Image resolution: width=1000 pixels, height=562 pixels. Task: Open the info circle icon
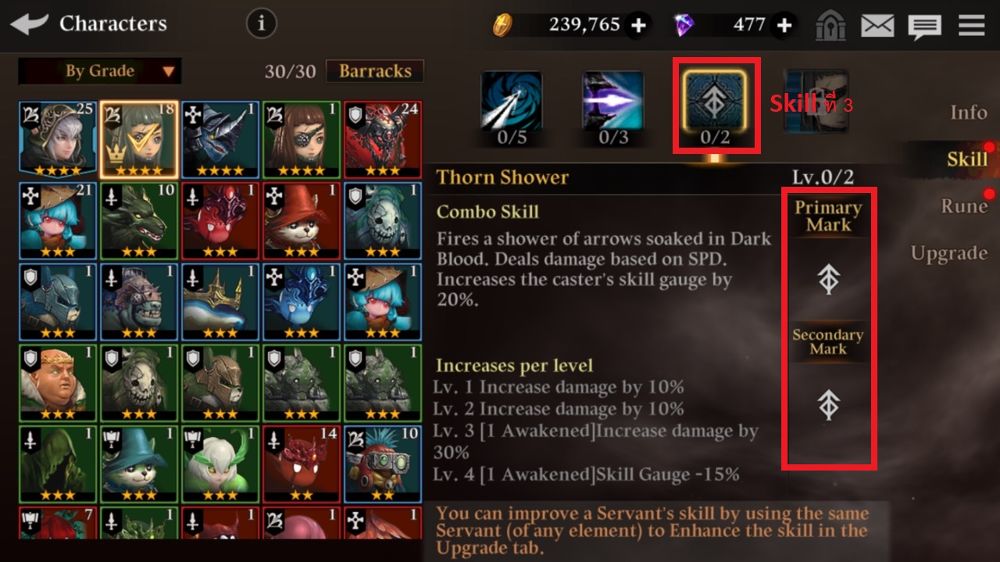click(261, 24)
